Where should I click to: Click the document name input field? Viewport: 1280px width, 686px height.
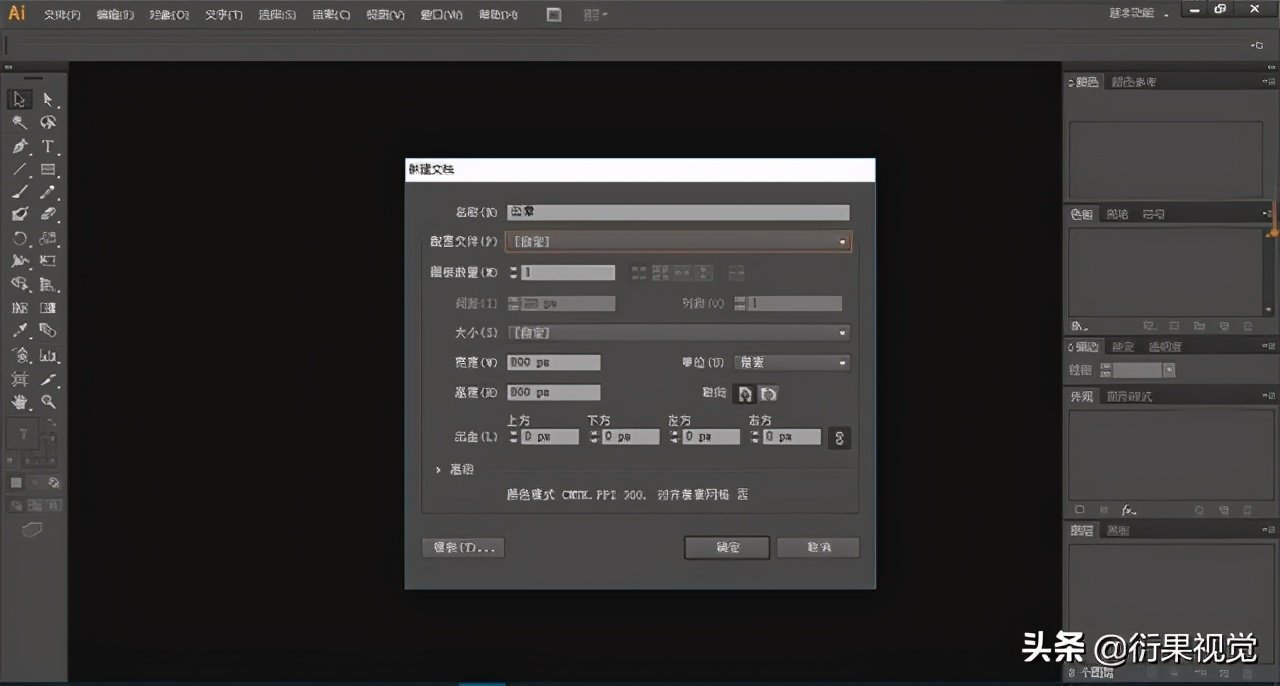pos(678,212)
